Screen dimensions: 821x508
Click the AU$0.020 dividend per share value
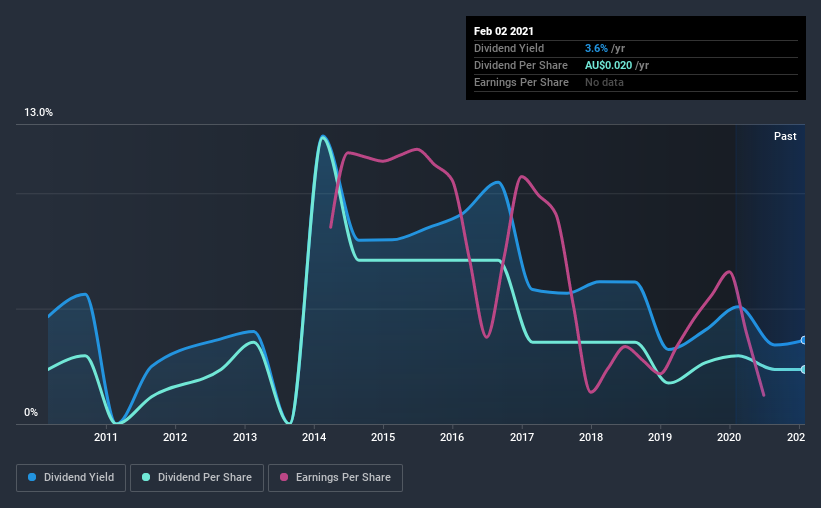(x=608, y=65)
